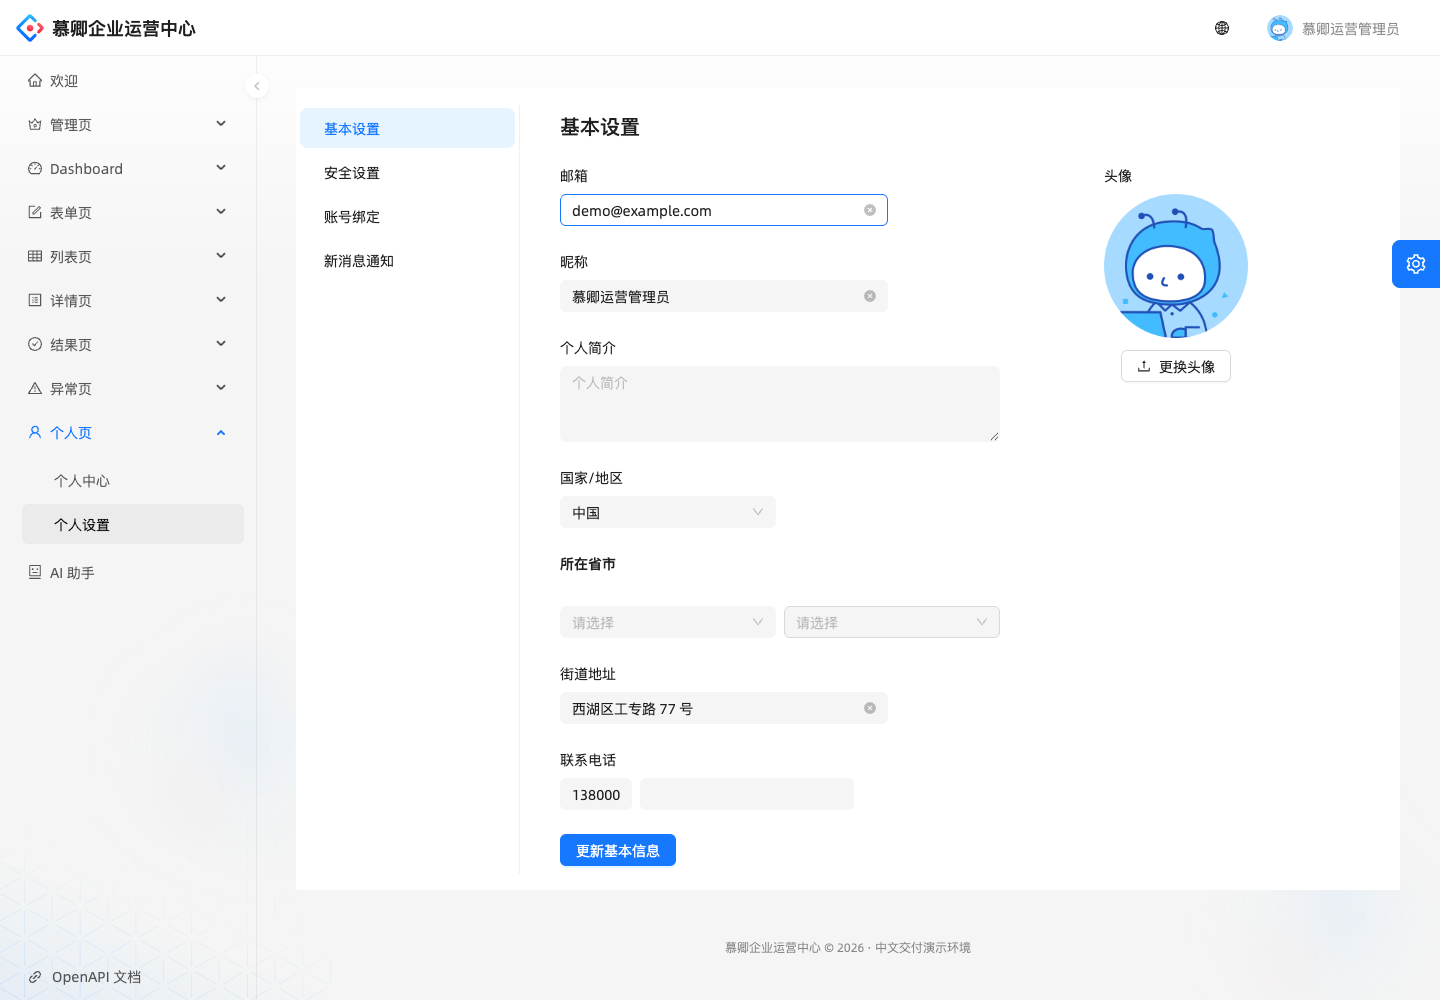Expand the 结果页 menu chevron

click(221, 344)
